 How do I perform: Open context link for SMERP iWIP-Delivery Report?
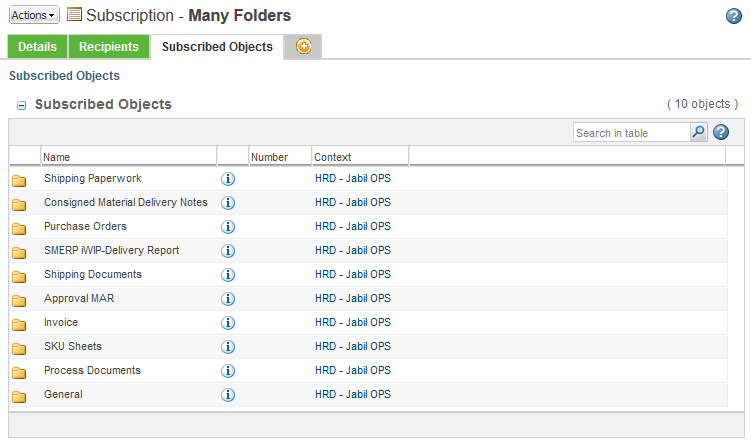coord(353,250)
